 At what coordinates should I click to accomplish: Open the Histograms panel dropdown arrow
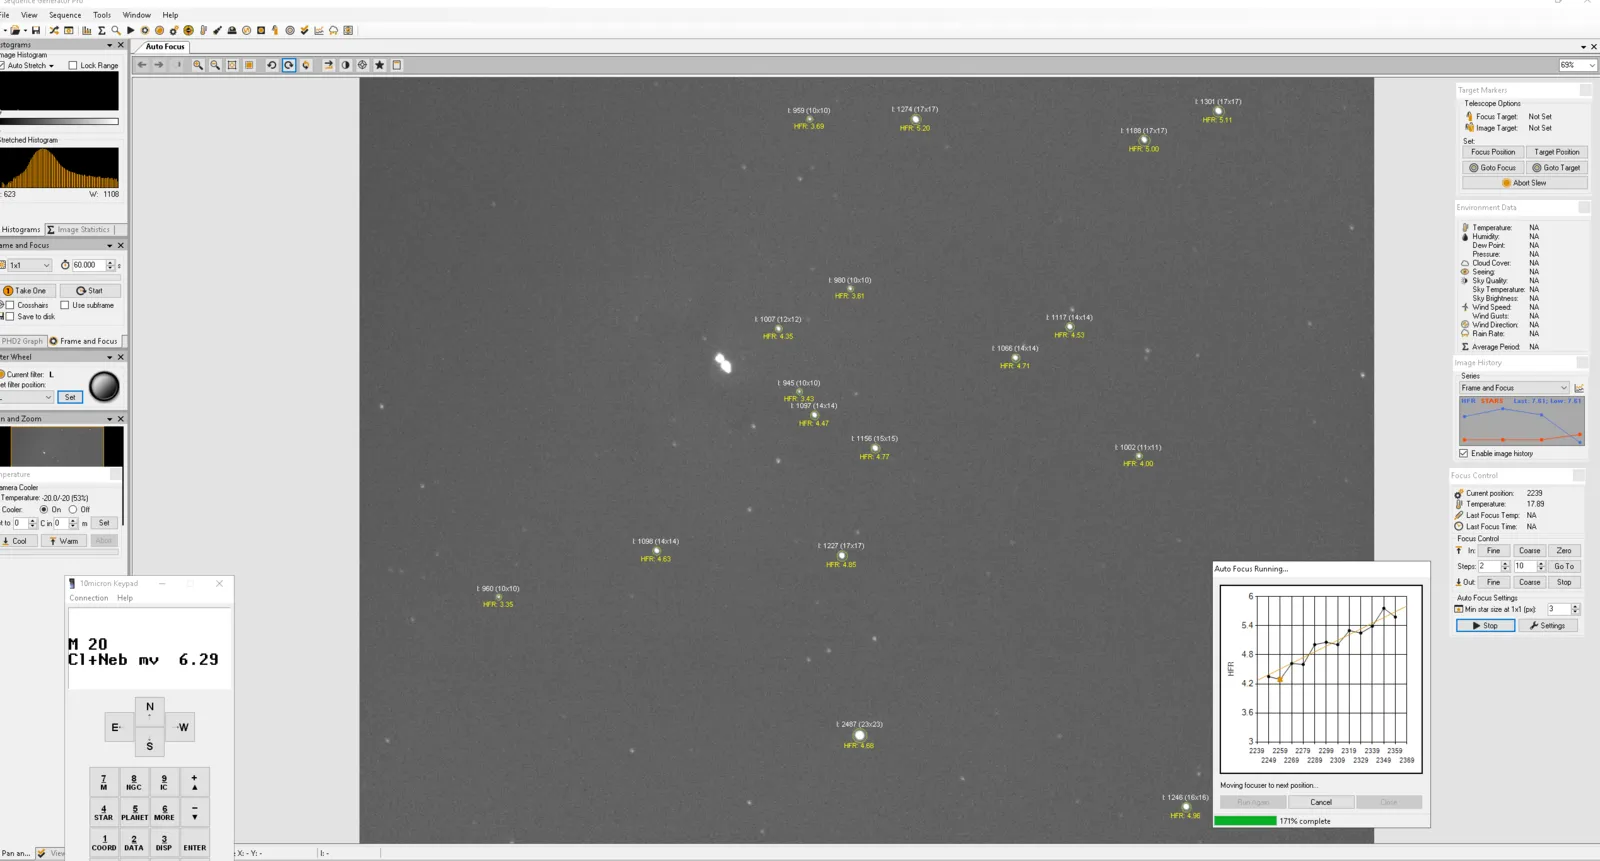[x=110, y=45]
